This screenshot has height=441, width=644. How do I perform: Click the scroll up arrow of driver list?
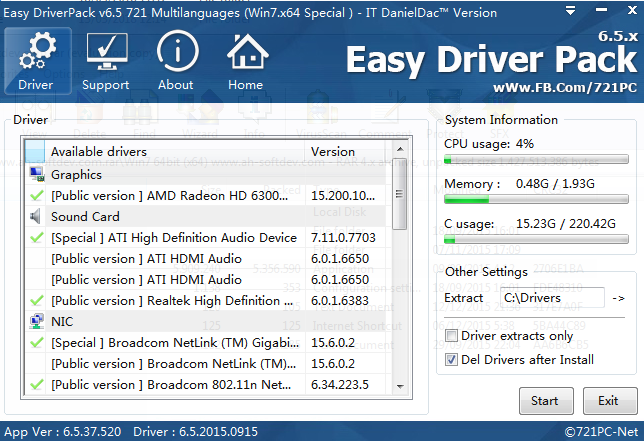[400, 149]
